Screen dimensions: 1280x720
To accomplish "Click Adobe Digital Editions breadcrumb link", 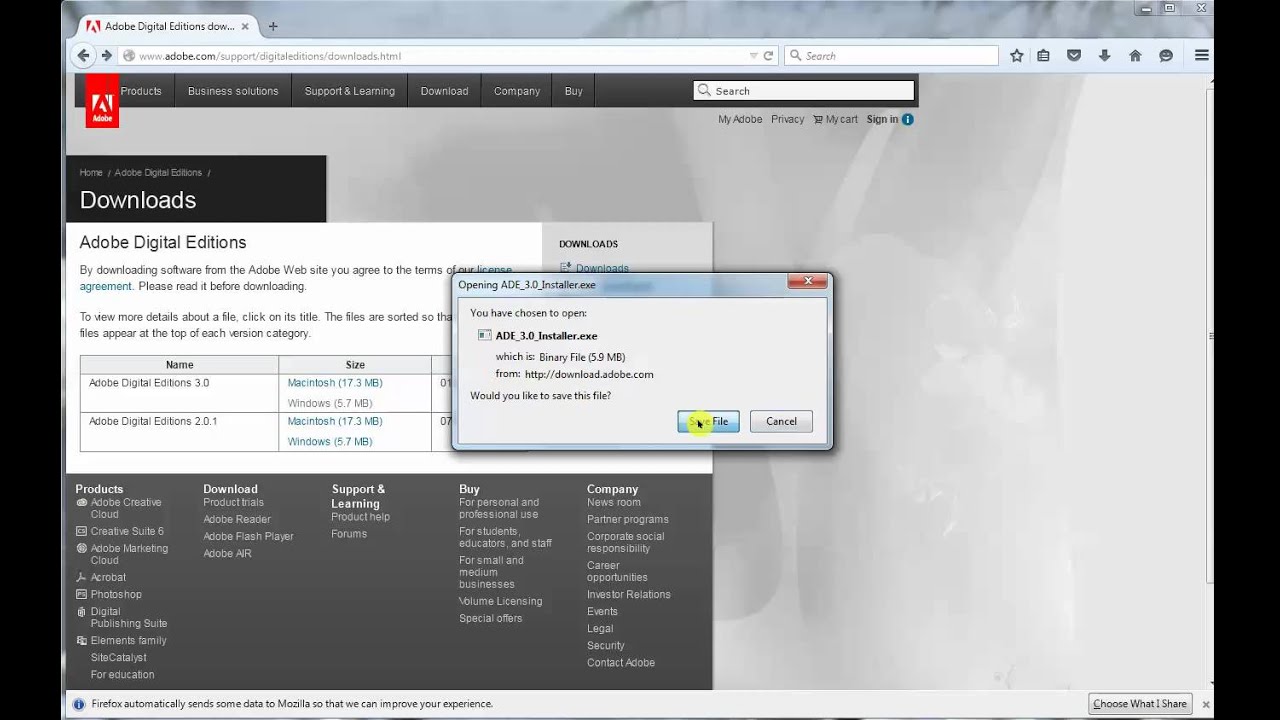I will (x=158, y=173).
